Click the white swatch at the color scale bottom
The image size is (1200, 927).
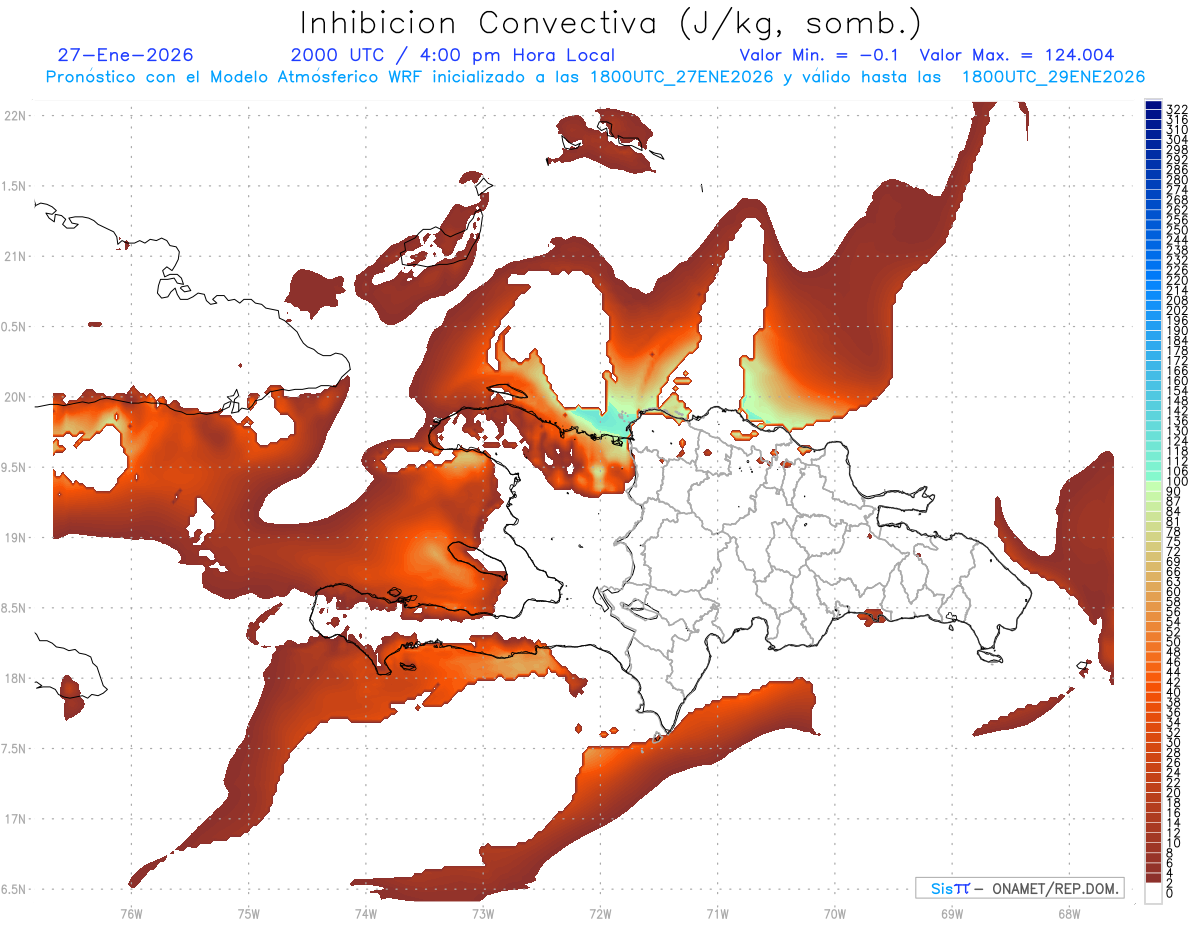click(x=1153, y=892)
